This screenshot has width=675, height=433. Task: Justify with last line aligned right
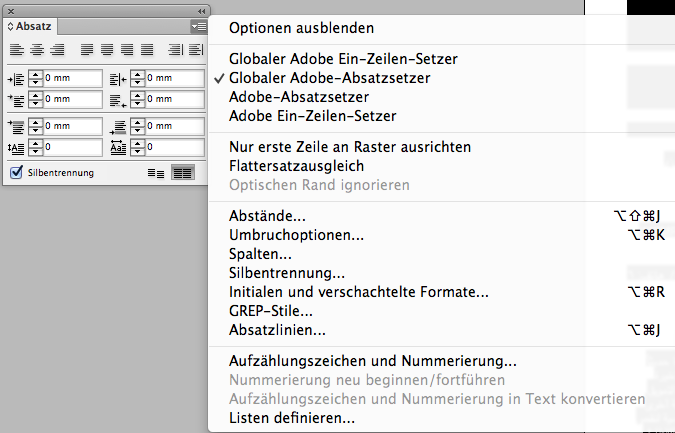127,50
